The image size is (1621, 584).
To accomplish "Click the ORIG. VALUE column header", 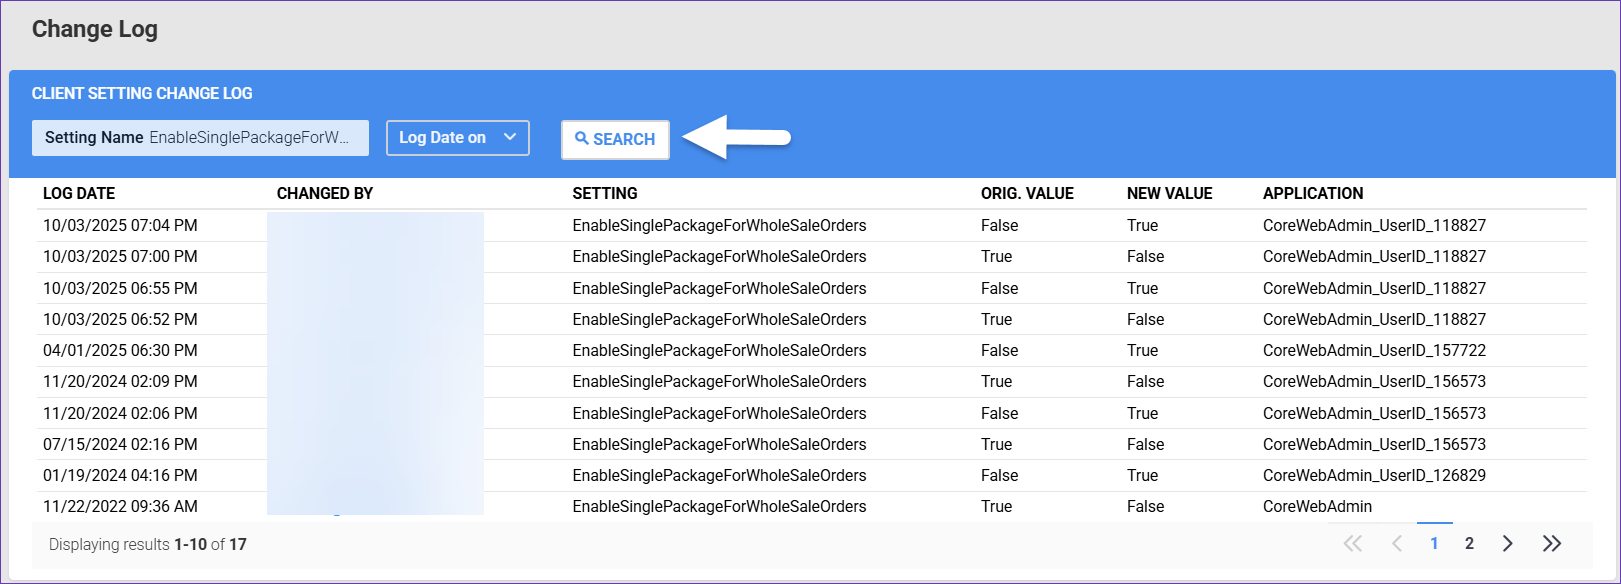I will click(1027, 194).
